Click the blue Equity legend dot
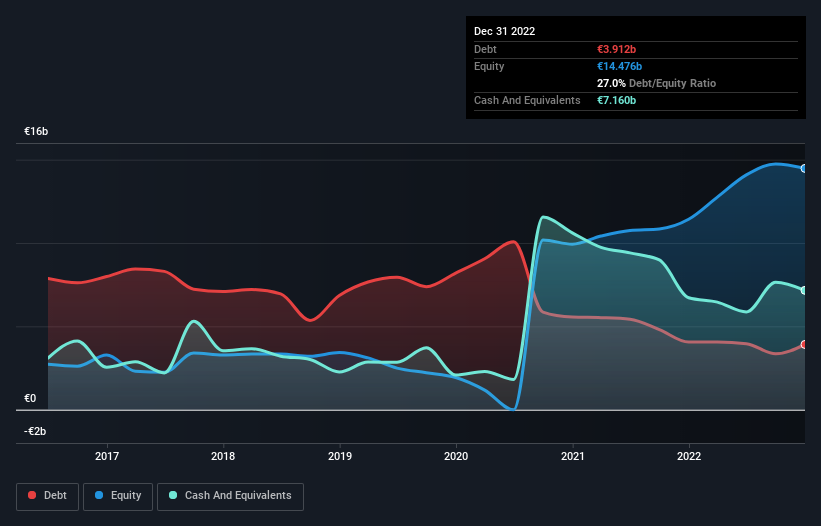The width and height of the screenshot is (821, 526). pyautogui.click(x=99, y=495)
